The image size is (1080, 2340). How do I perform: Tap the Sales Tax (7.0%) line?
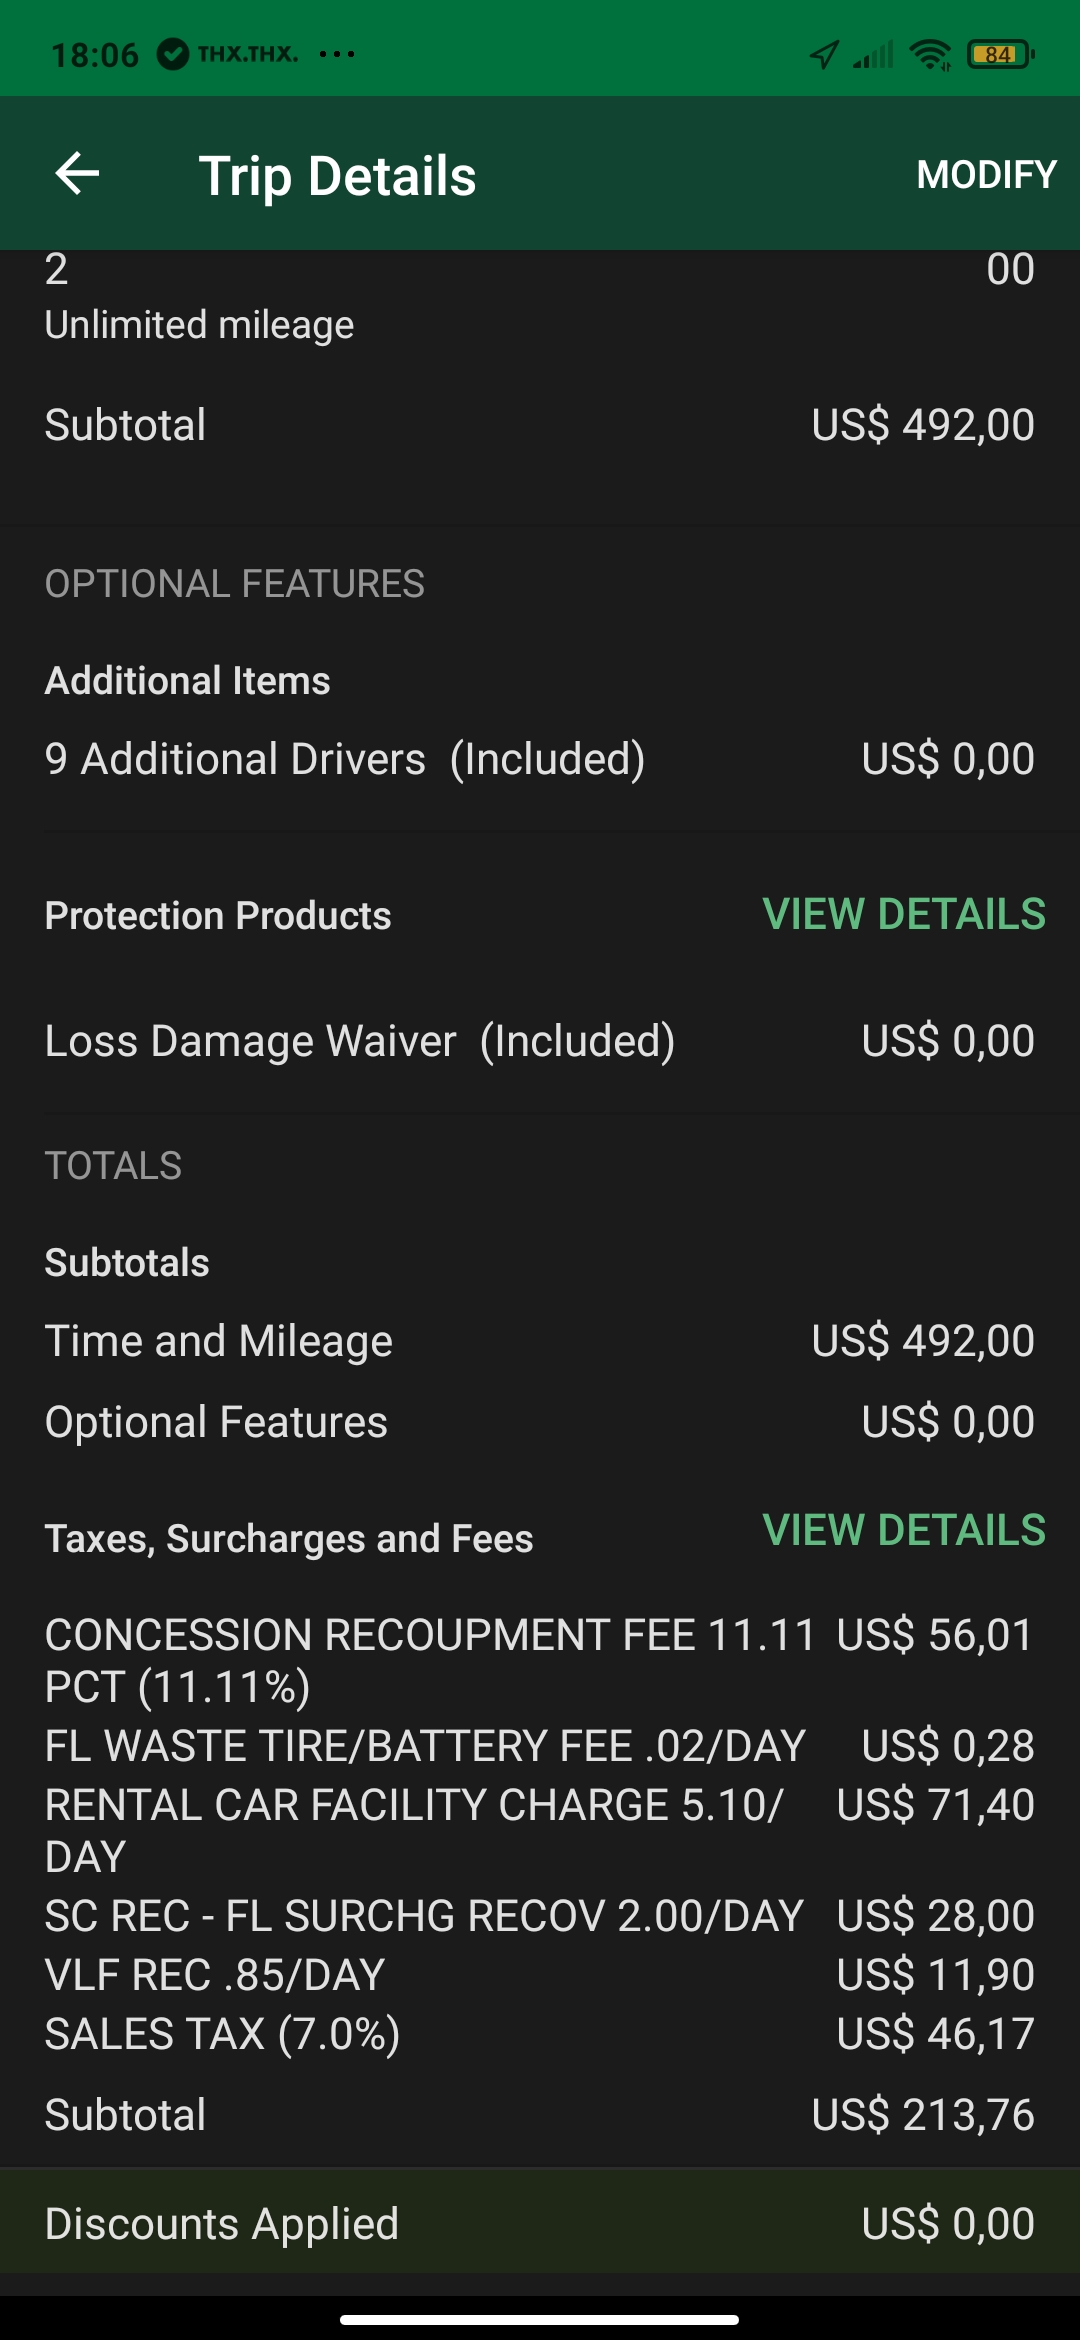pyautogui.click(x=540, y=2034)
